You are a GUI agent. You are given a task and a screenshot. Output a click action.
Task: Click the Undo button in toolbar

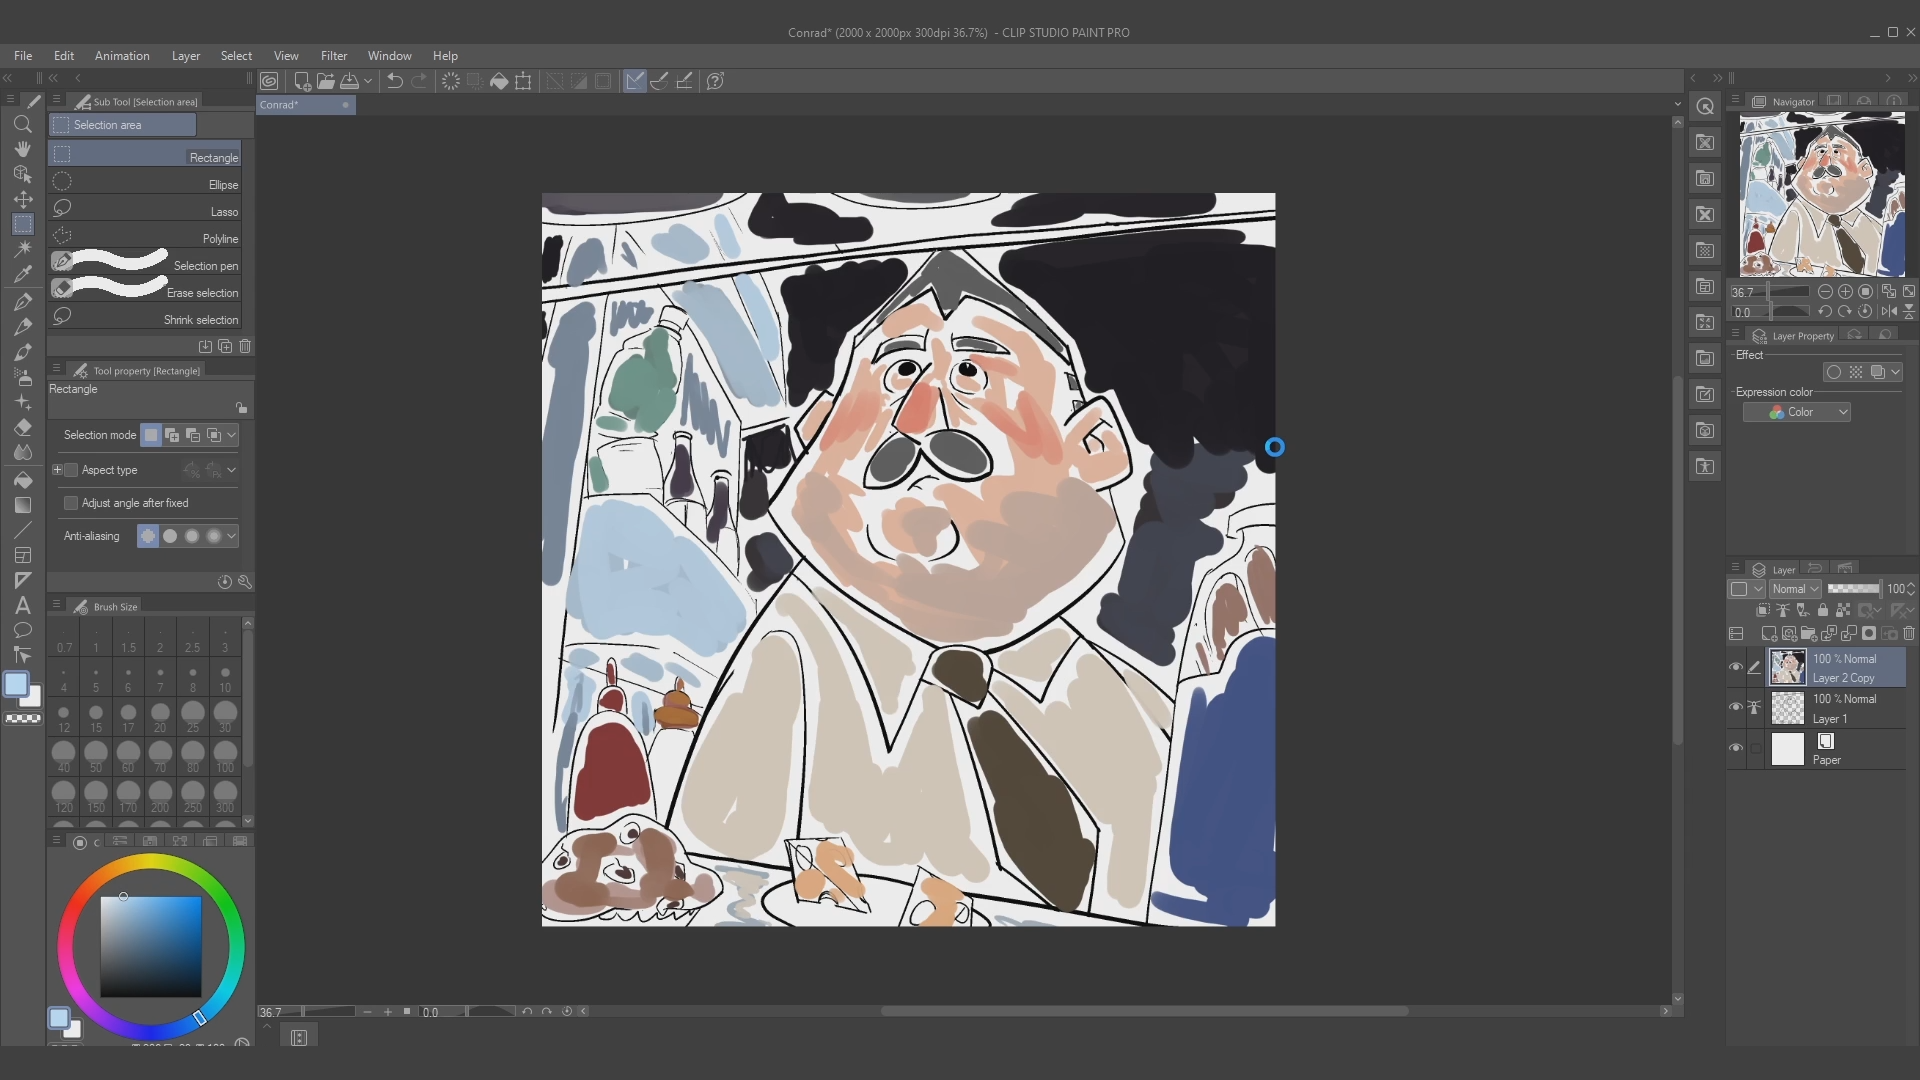[394, 82]
